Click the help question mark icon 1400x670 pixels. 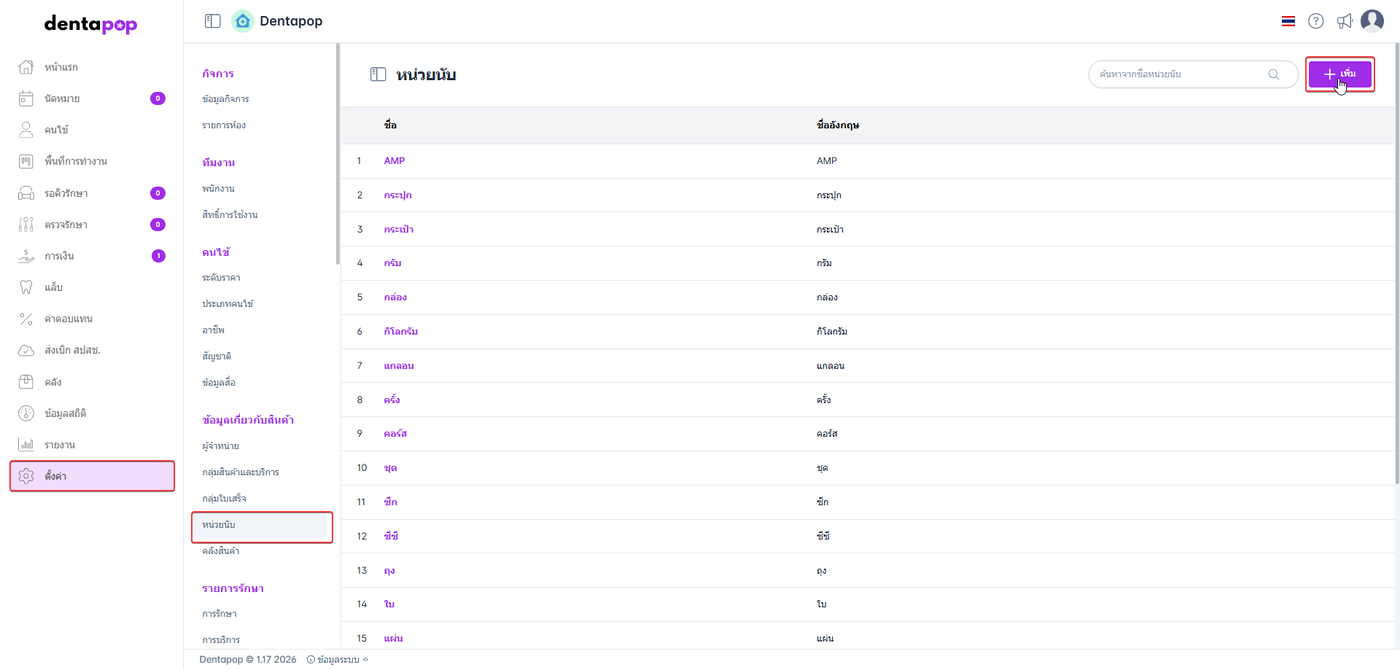pos(1316,21)
